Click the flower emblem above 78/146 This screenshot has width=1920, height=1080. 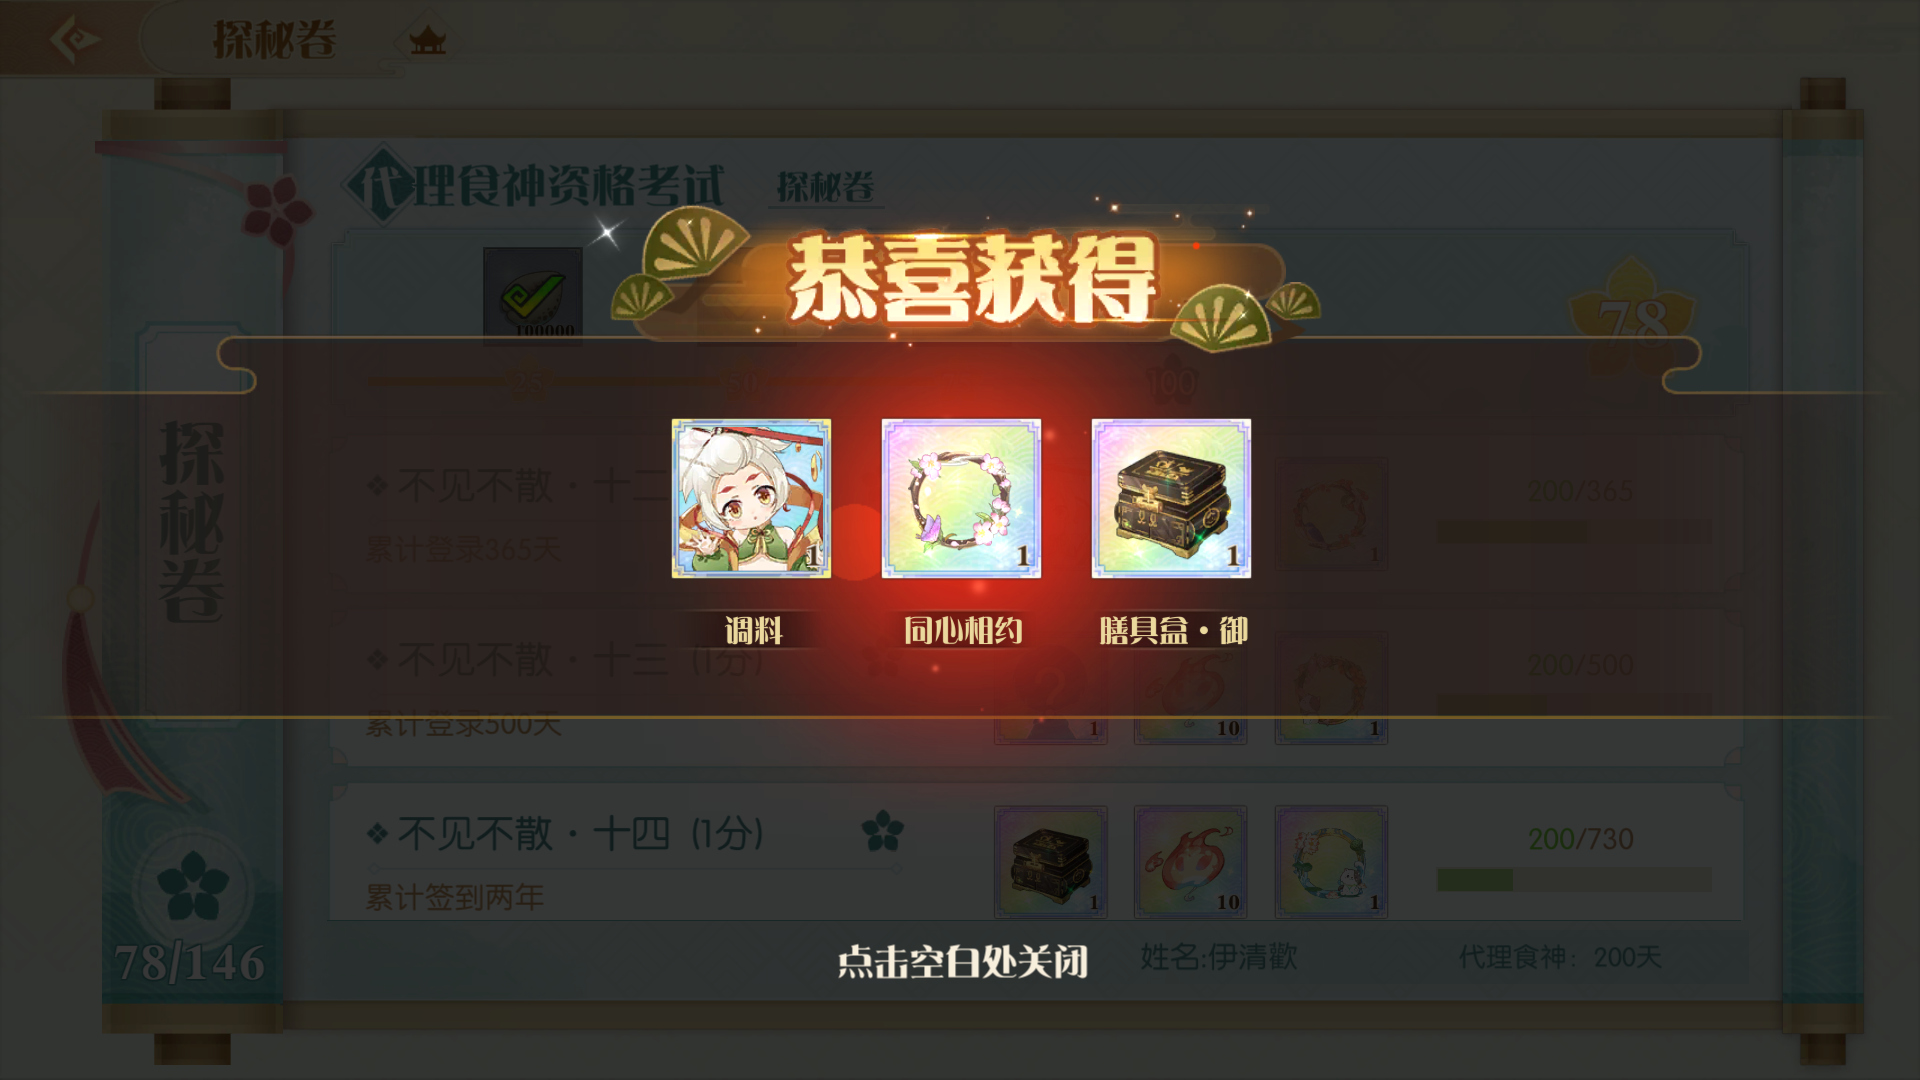(192, 886)
